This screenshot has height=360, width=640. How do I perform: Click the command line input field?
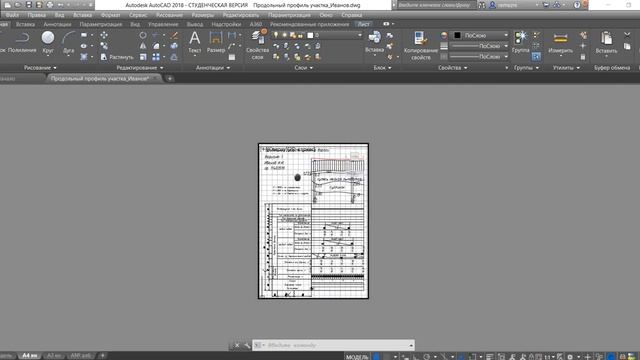coord(333,345)
